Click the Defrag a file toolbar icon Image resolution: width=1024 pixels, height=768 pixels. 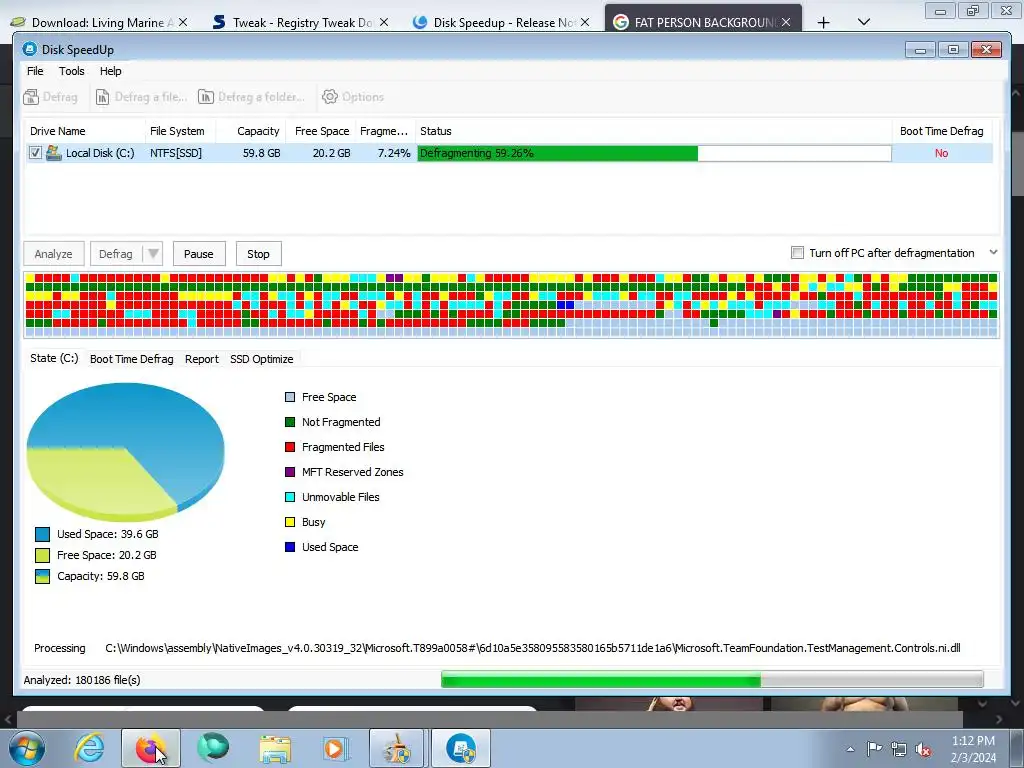103,97
